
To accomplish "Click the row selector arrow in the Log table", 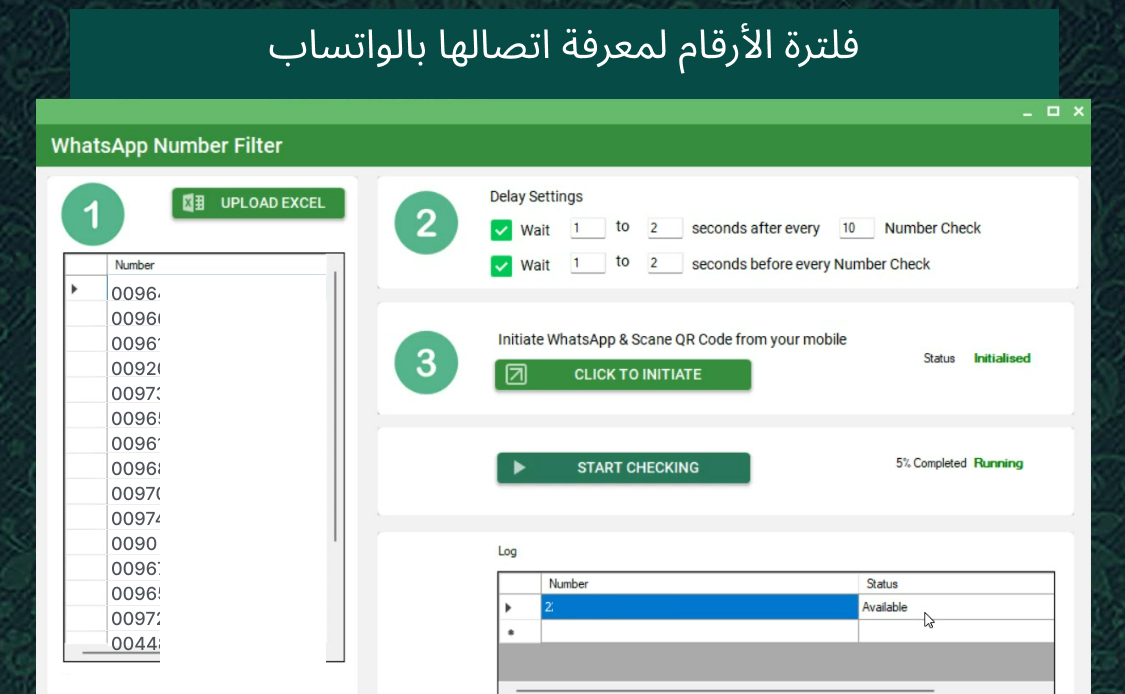I will [508, 608].
